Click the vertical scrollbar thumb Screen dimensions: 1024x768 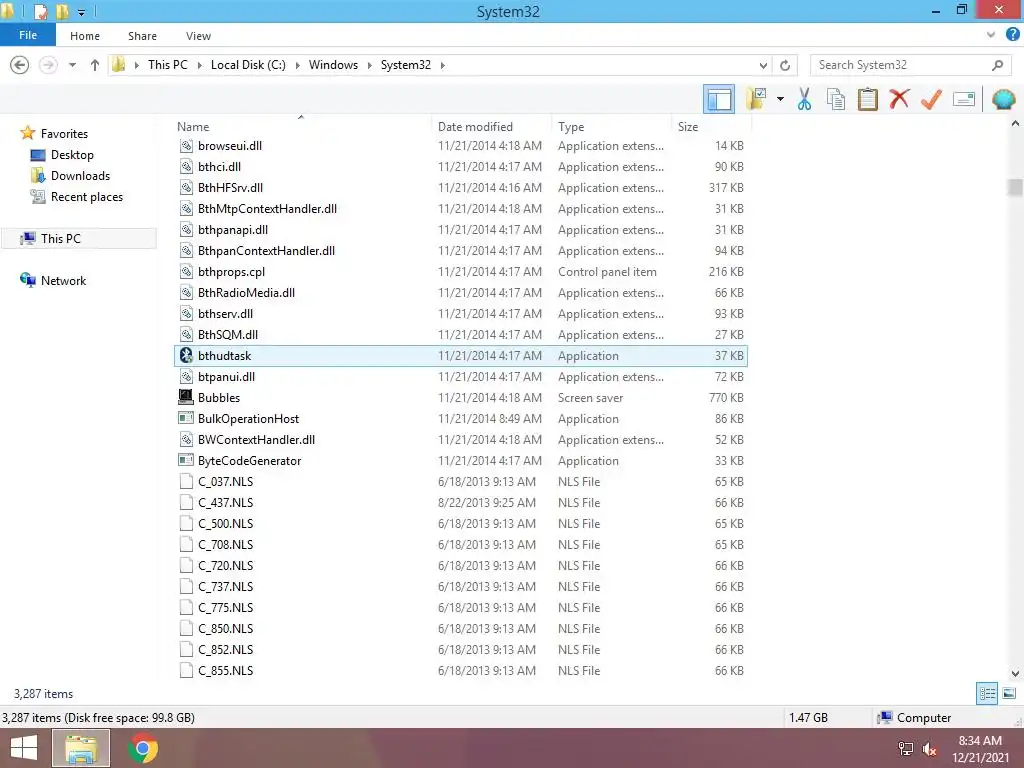1015,187
